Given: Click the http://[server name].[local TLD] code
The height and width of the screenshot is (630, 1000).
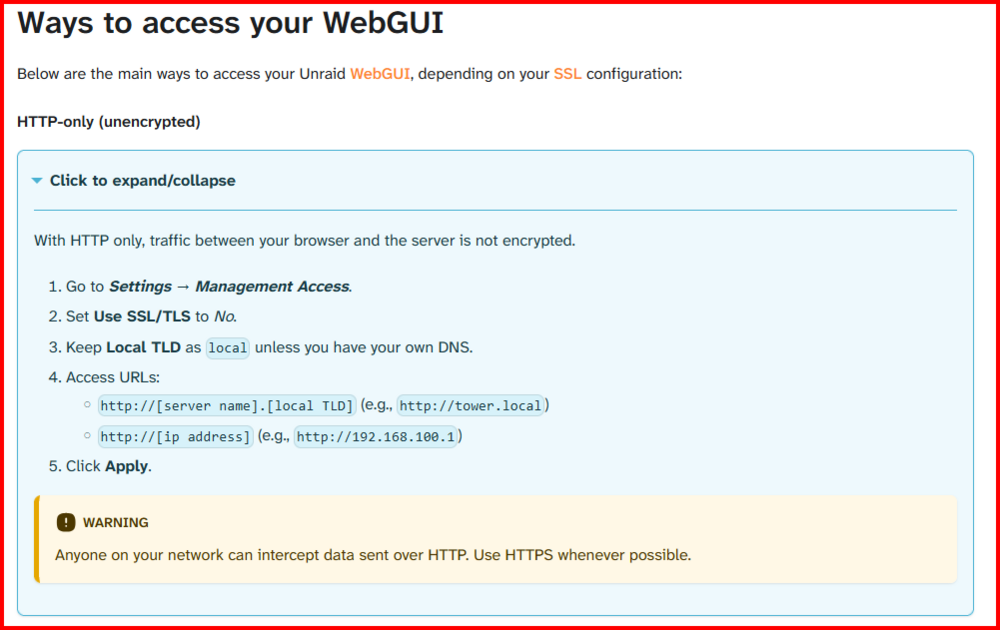Looking at the screenshot, I should tap(227, 406).
